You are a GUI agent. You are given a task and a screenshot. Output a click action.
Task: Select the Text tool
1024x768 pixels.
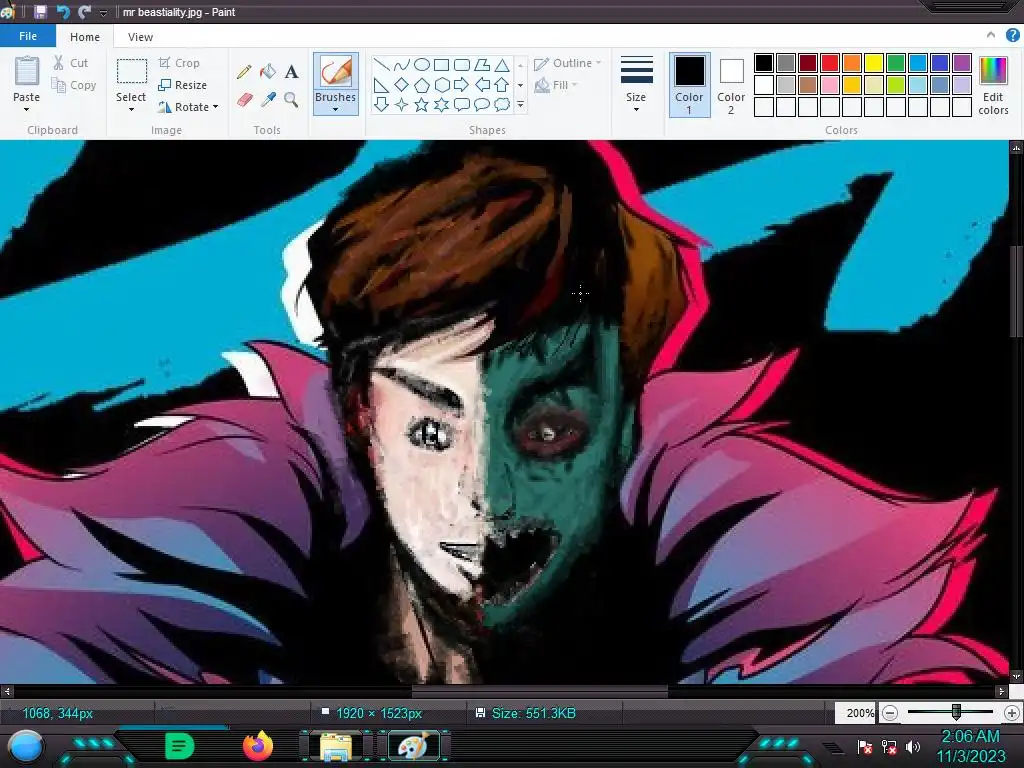[291, 71]
